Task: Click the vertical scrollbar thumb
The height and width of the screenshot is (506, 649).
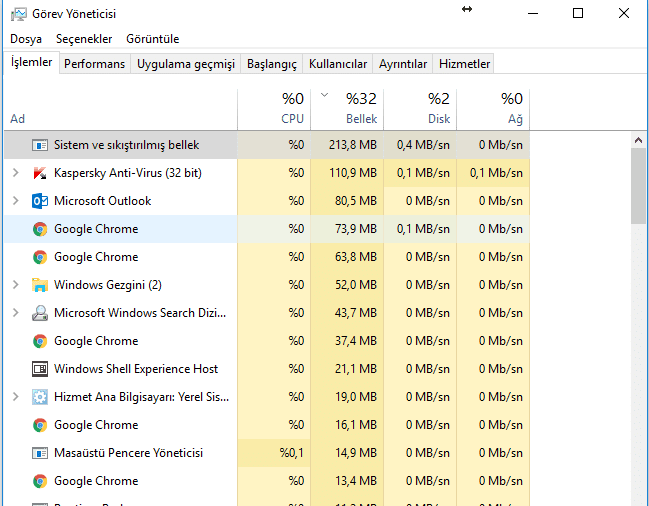Action: pos(638,186)
